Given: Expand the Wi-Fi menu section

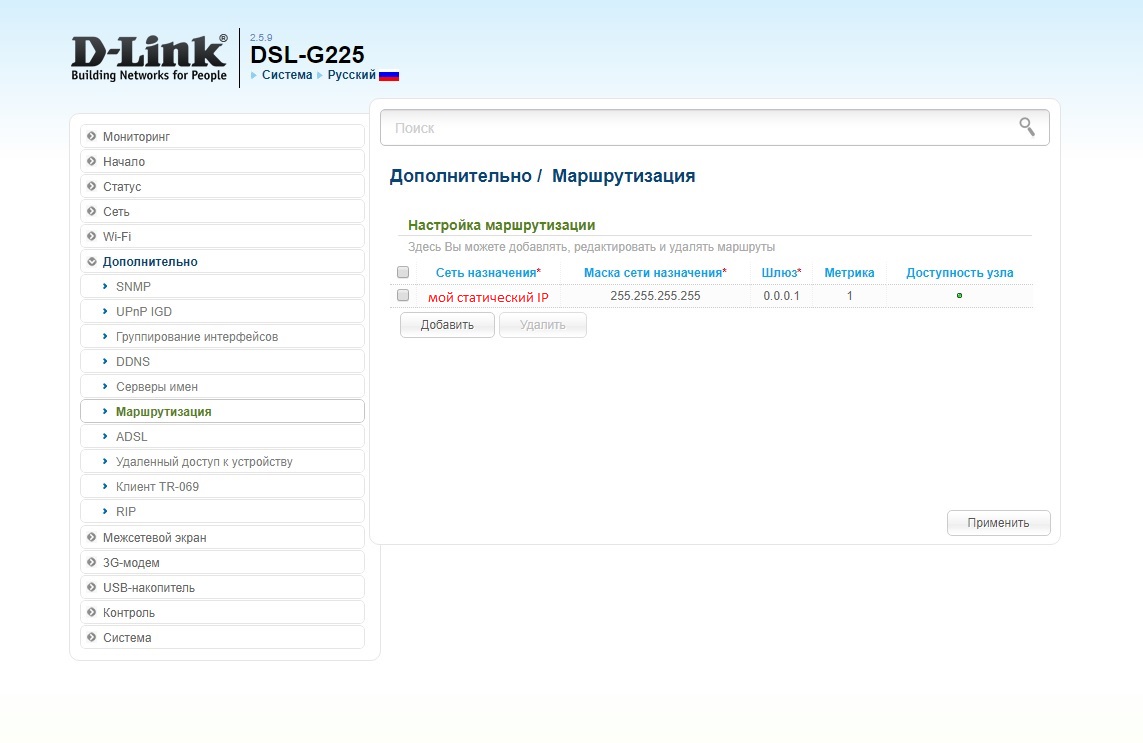Looking at the screenshot, I should 117,237.
